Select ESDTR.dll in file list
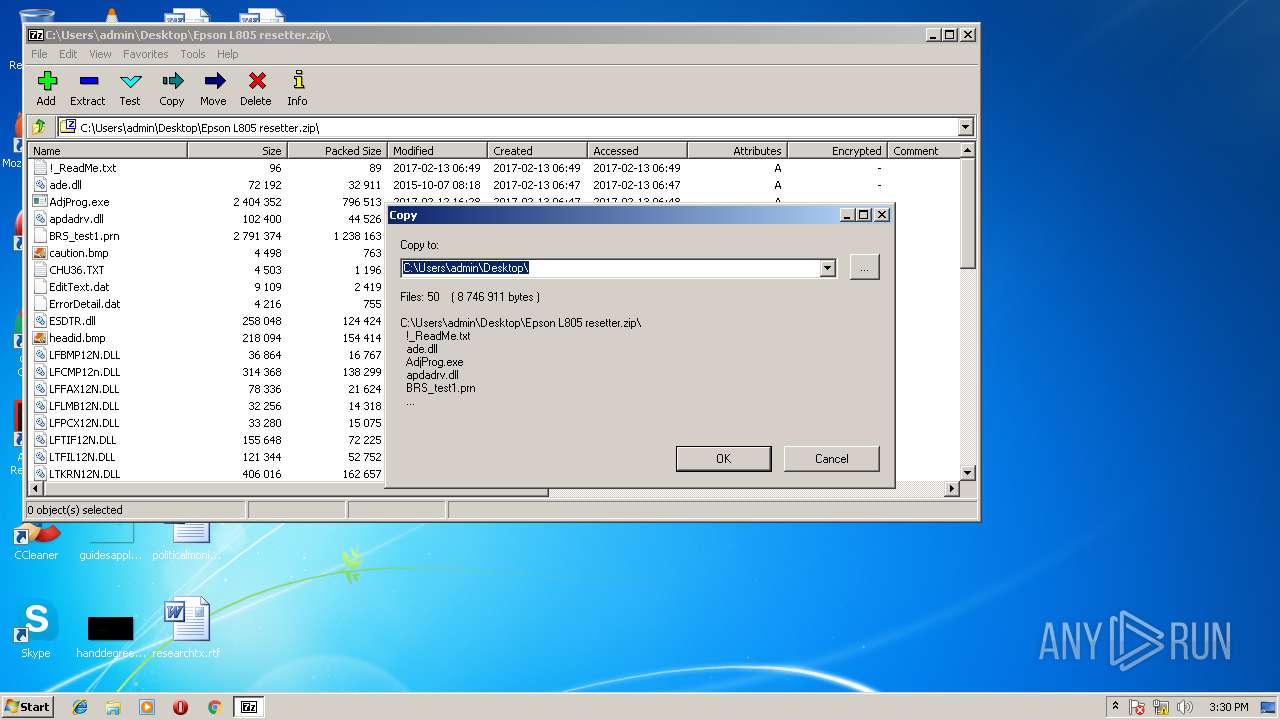 pyautogui.click(x=72, y=321)
